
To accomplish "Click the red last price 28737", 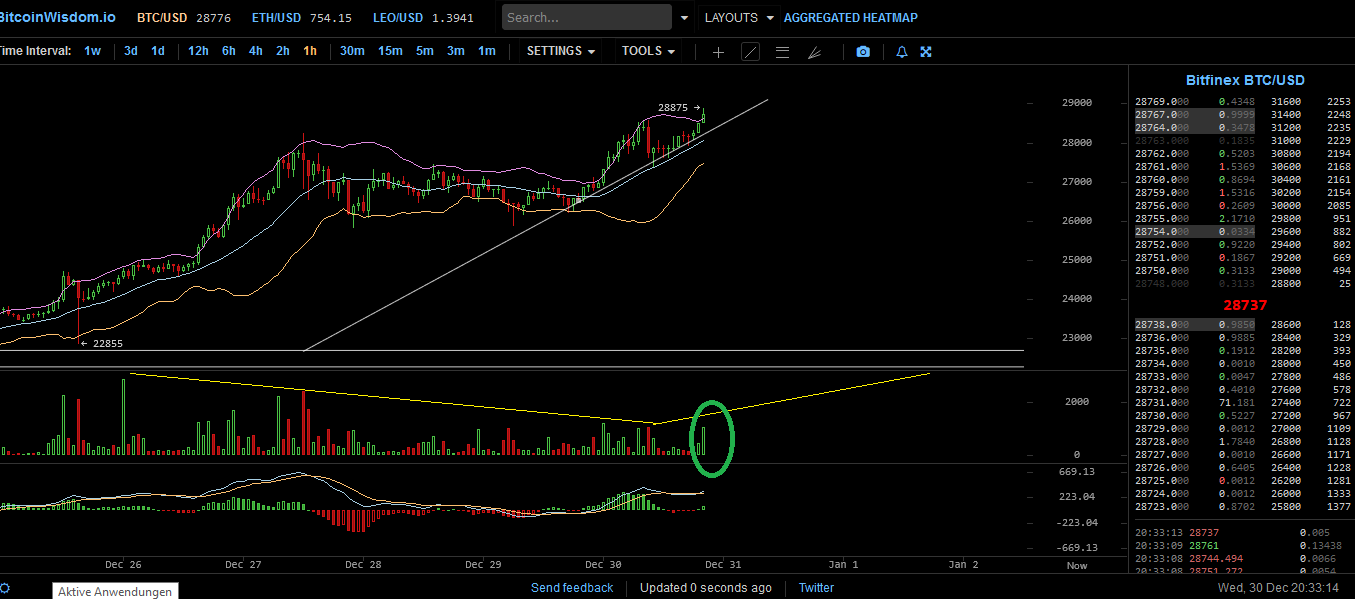I will coord(1245,305).
